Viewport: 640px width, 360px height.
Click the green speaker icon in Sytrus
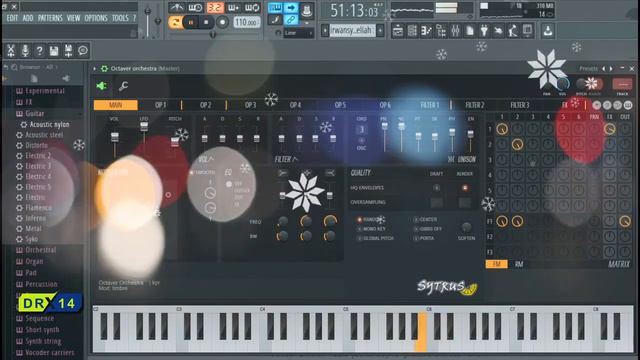point(101,86)
